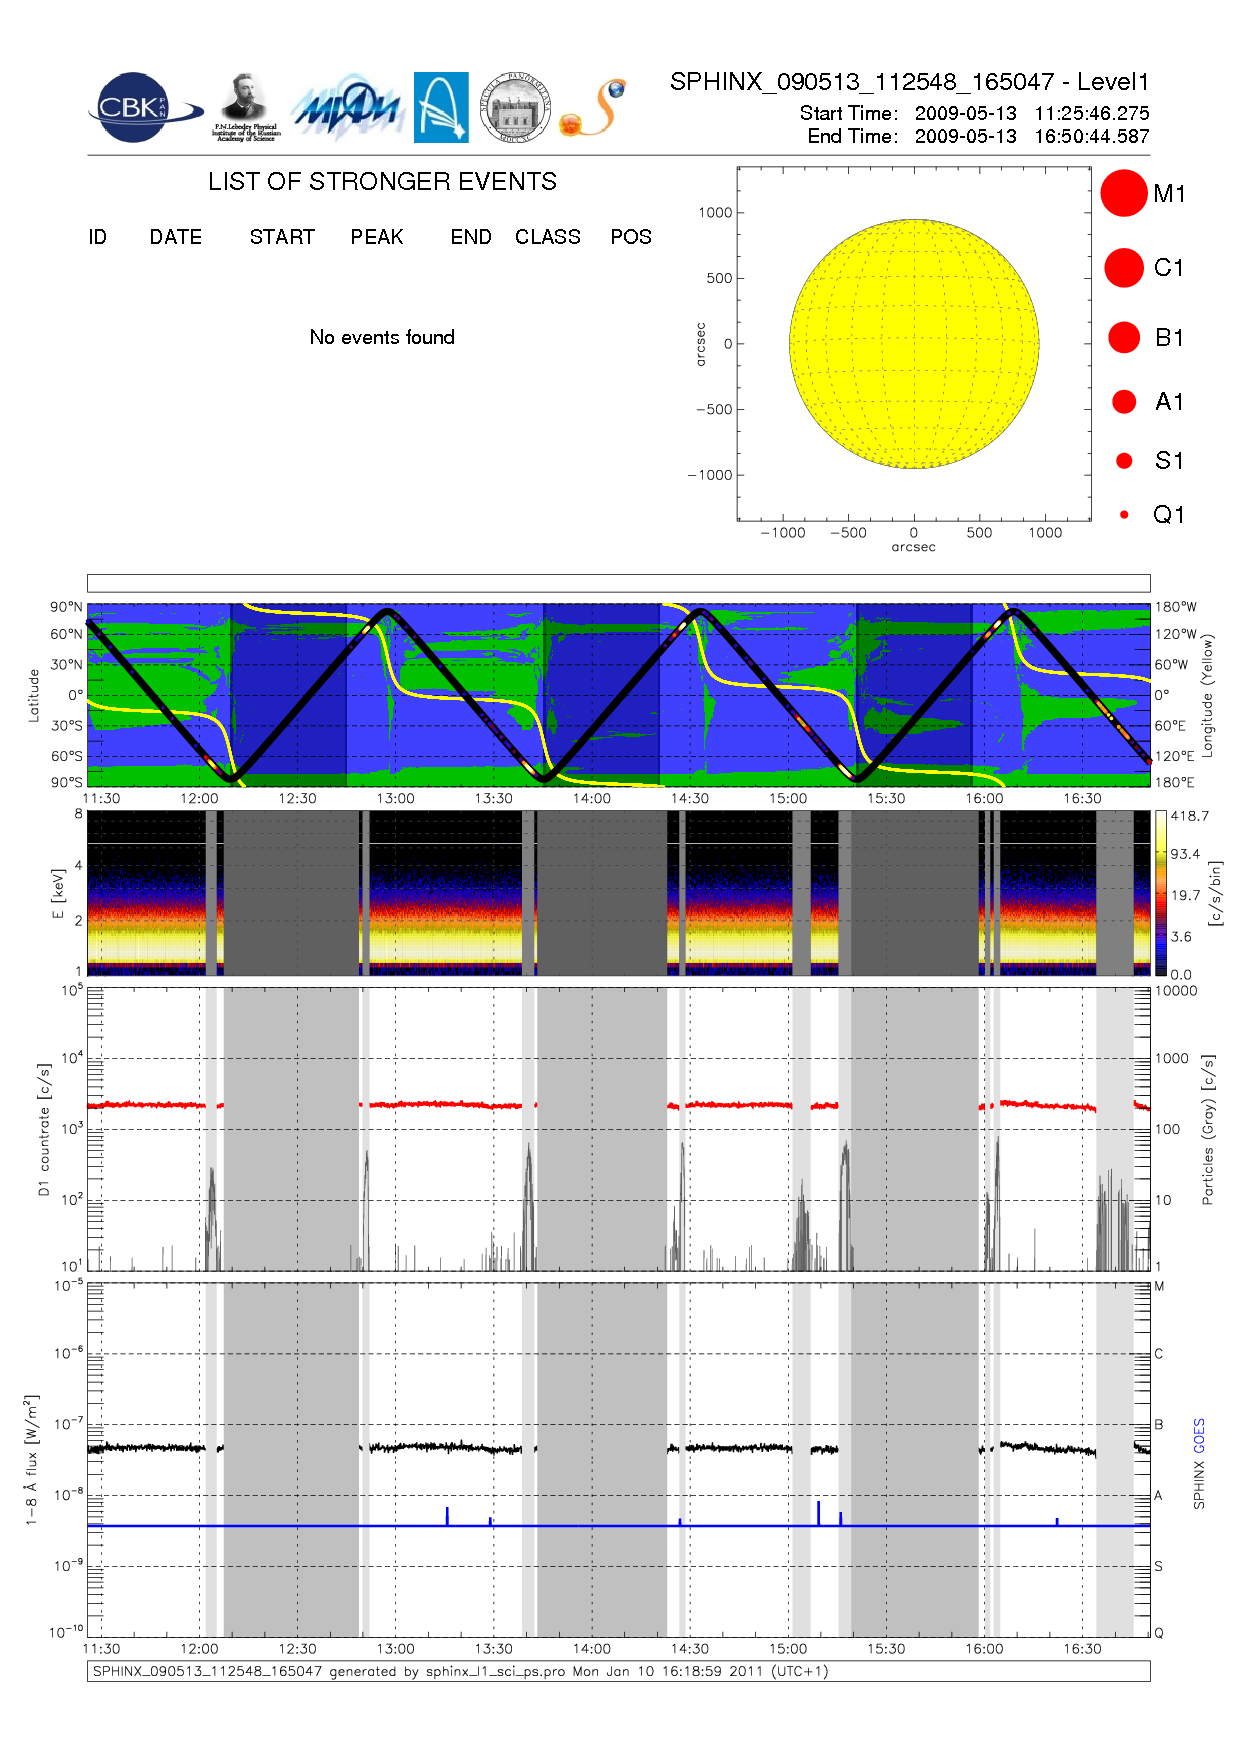Click the Start Time value 11:25:46.275
Screen dimensions: 1240x1754
point(1092,113)
